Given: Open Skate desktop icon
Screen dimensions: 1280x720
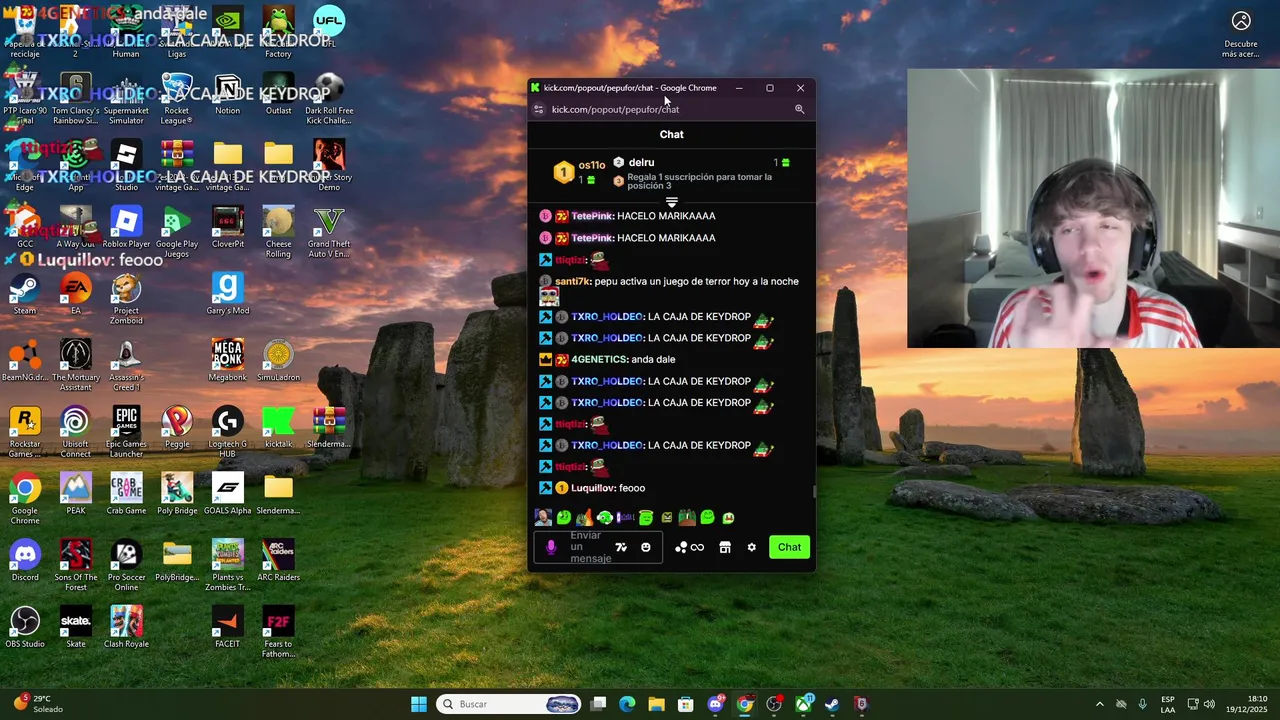Looking at the screenshot, I should pyautogui.click(x=76, y=628).
